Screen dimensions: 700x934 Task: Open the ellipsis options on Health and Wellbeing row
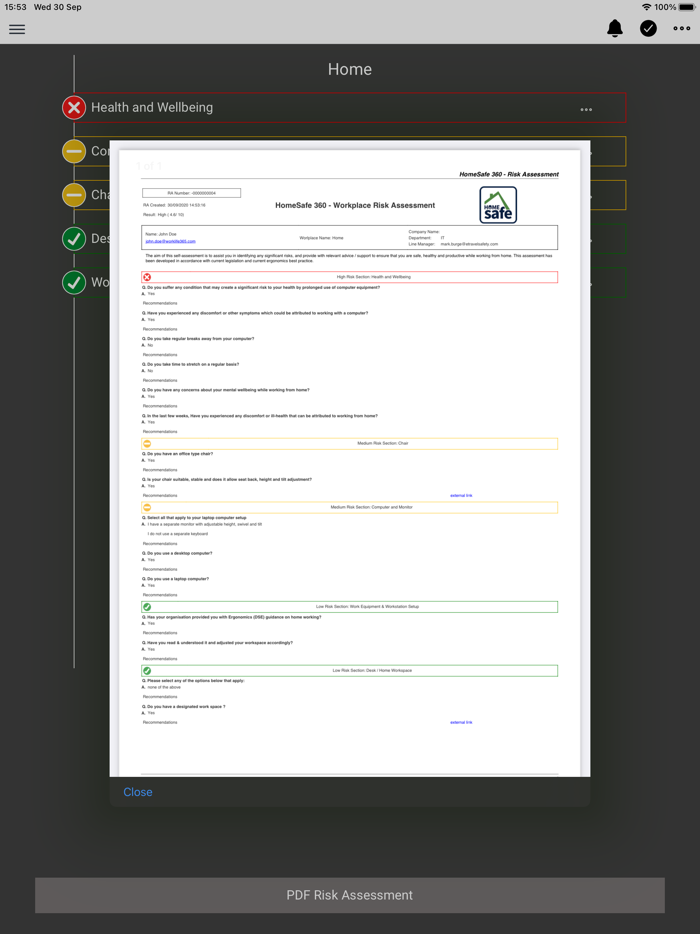coord(586,110)
